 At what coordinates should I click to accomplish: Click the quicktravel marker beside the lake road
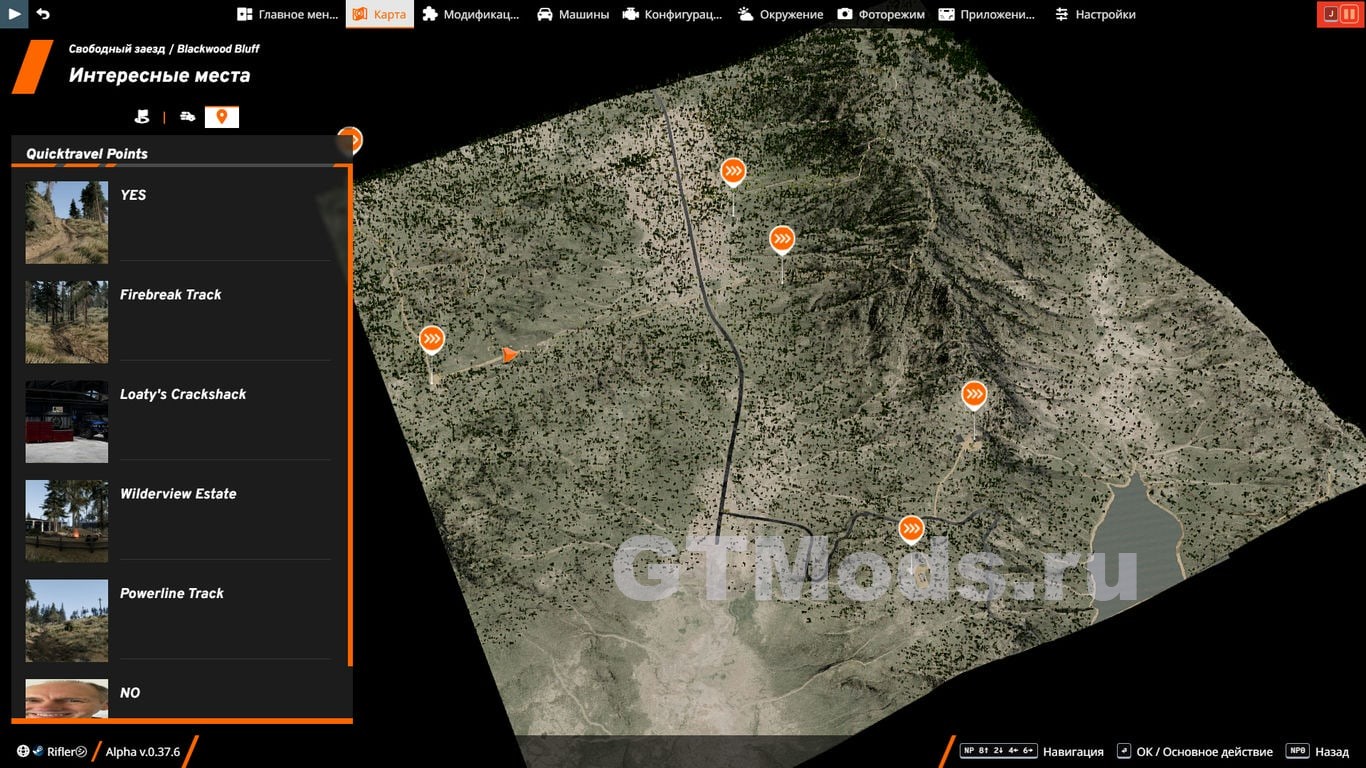(x=911, y=528)
